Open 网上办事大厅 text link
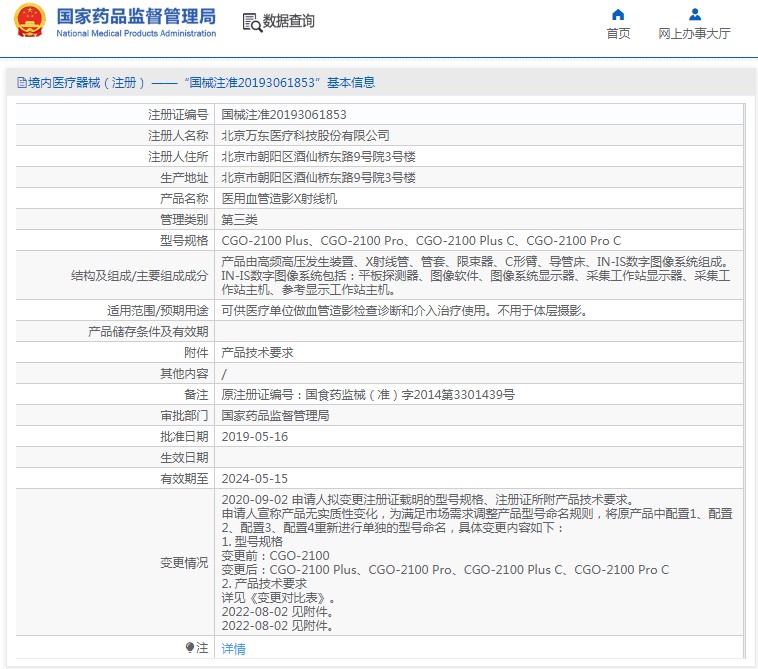This screenshot has width=758, height=669. pos(694,33)
